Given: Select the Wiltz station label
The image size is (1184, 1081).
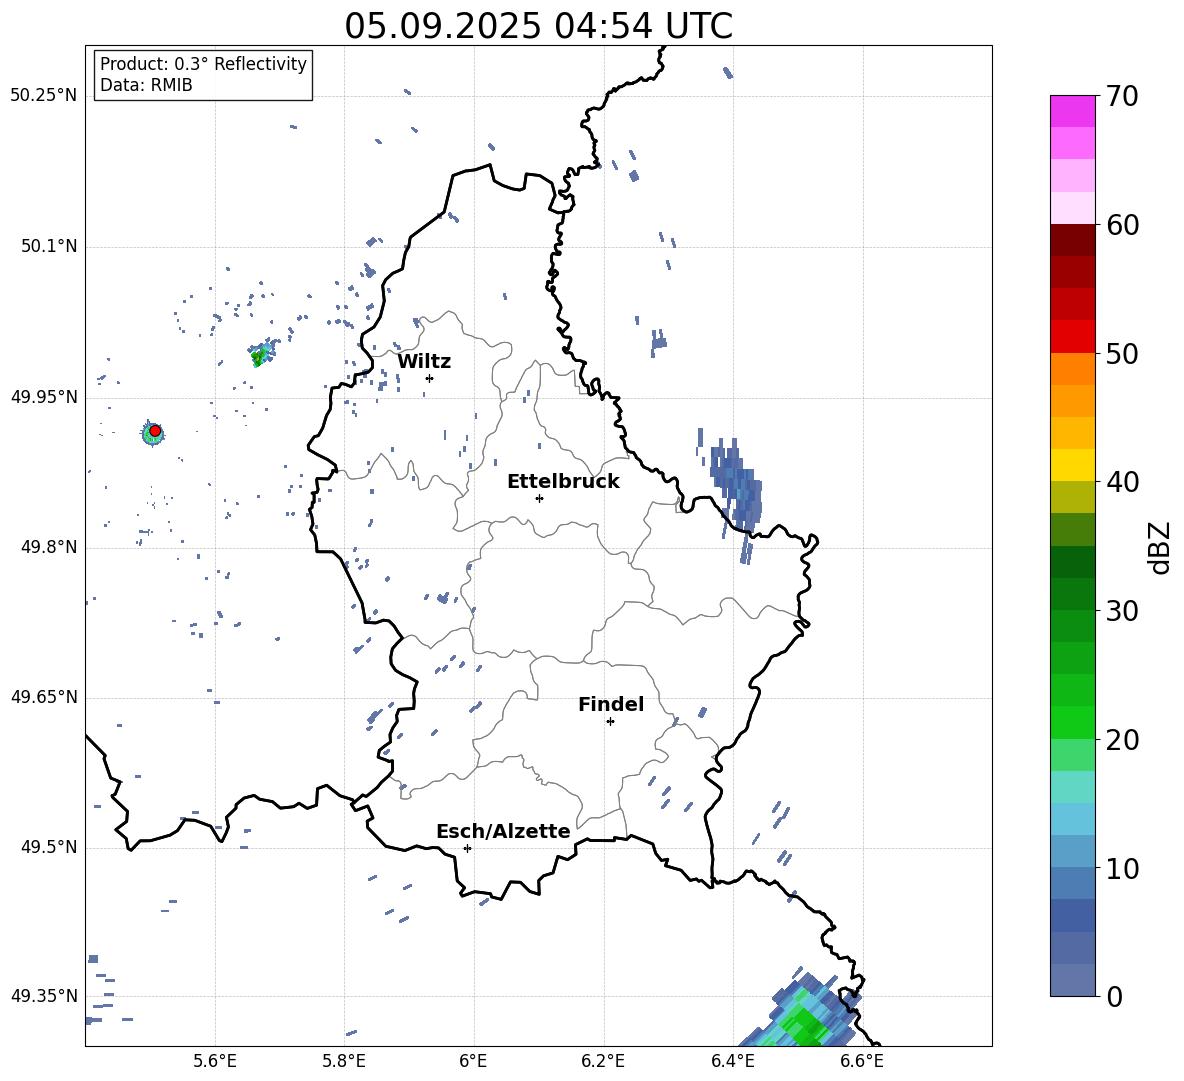Looking at the screenshot, I should [424, 362].
